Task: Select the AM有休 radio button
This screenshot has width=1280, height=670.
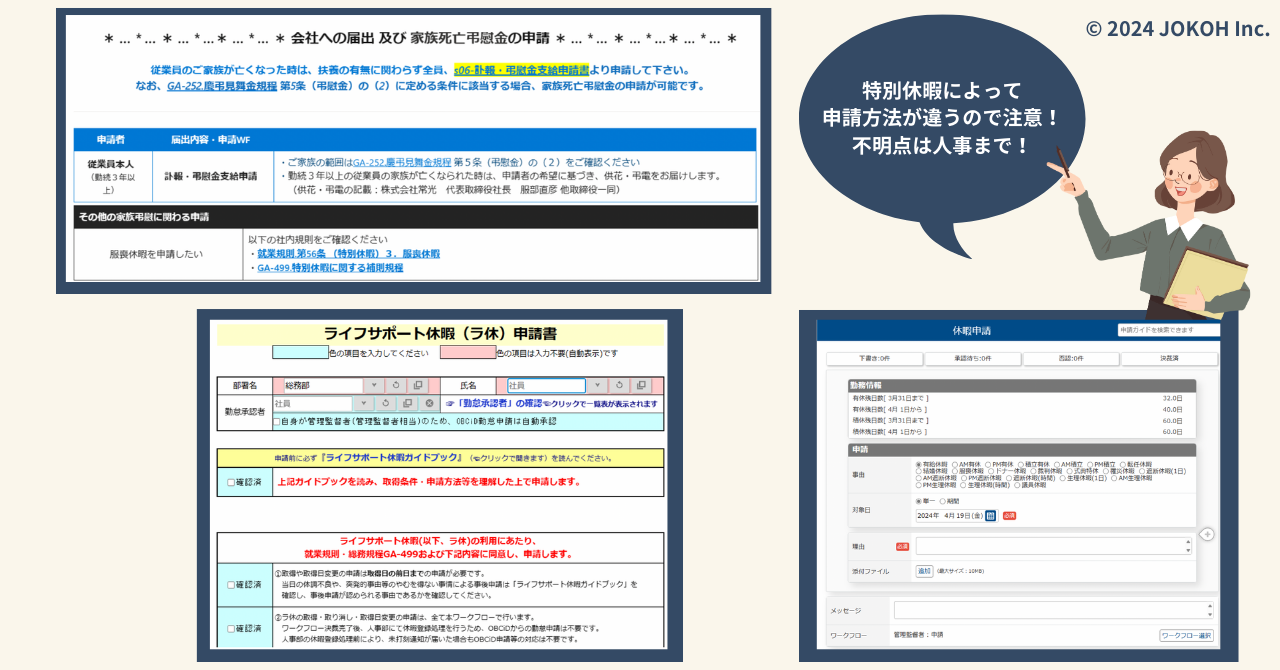Action: 955,464
